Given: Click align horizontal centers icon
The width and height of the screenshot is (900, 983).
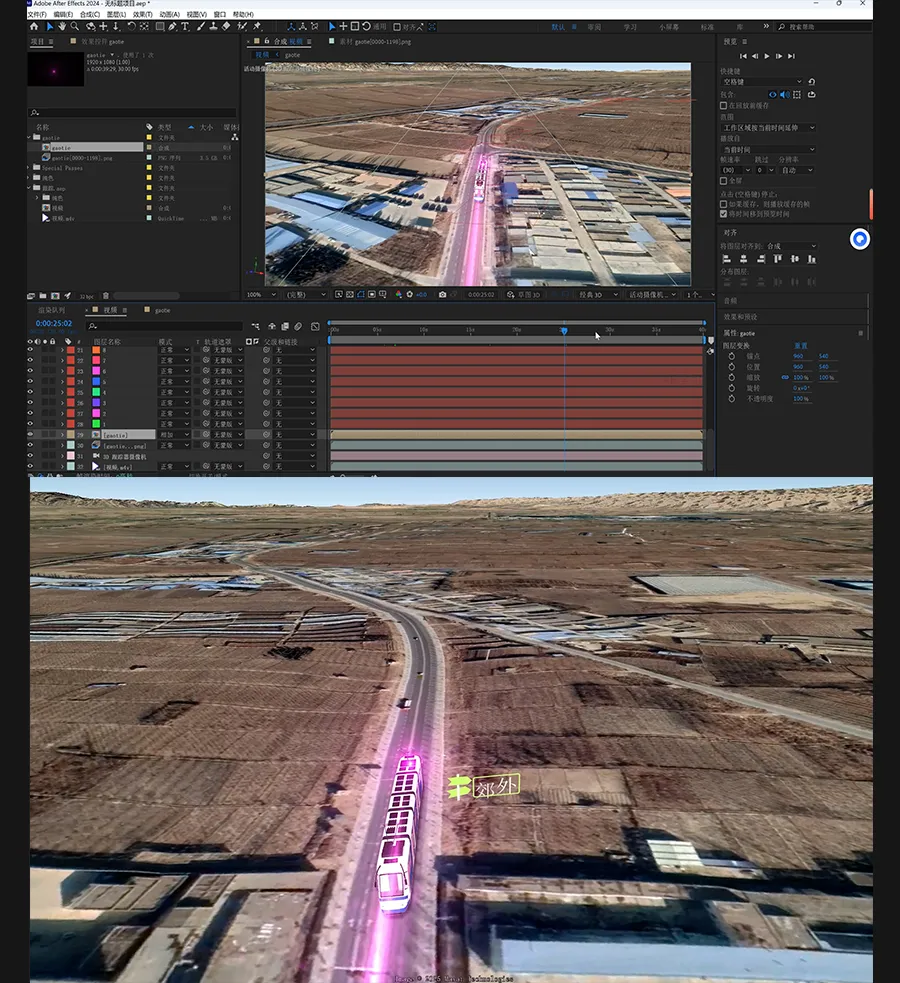Looking at the screenshot, I should pos(743,259).
